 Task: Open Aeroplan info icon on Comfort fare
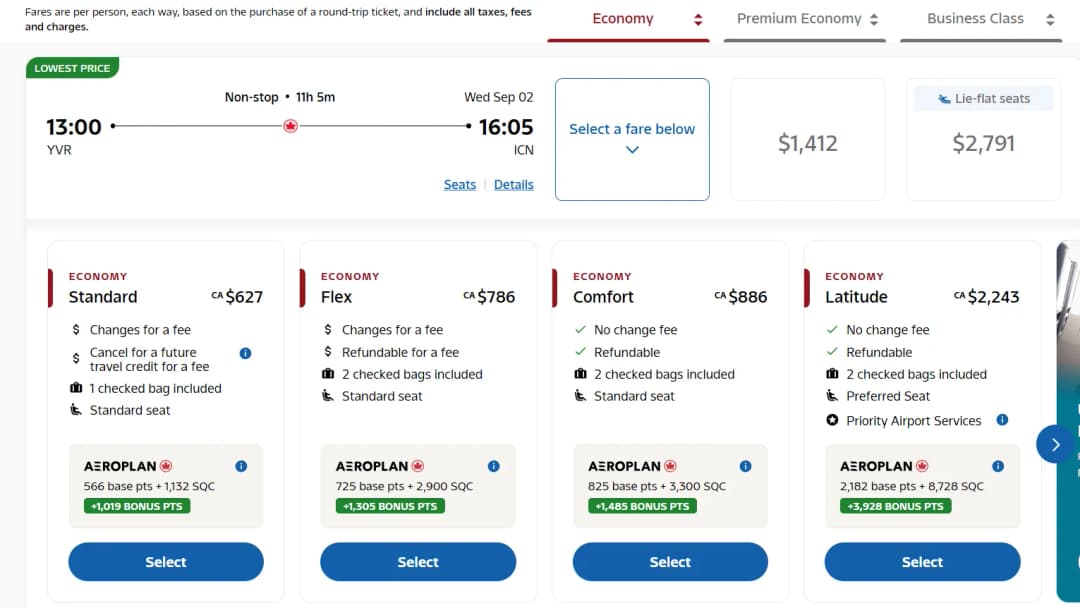click(x=745, y=466)
